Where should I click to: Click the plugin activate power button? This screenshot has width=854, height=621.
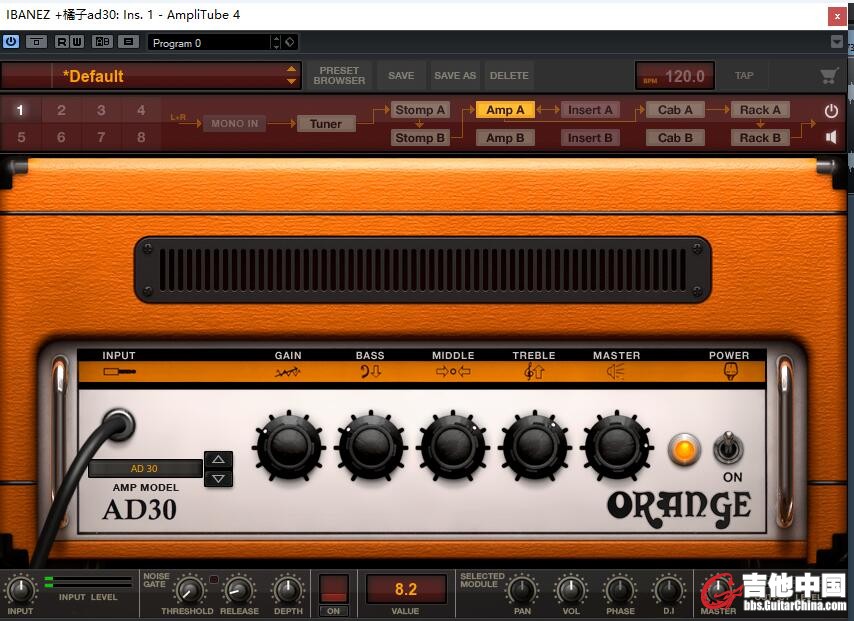click(11, 42)
